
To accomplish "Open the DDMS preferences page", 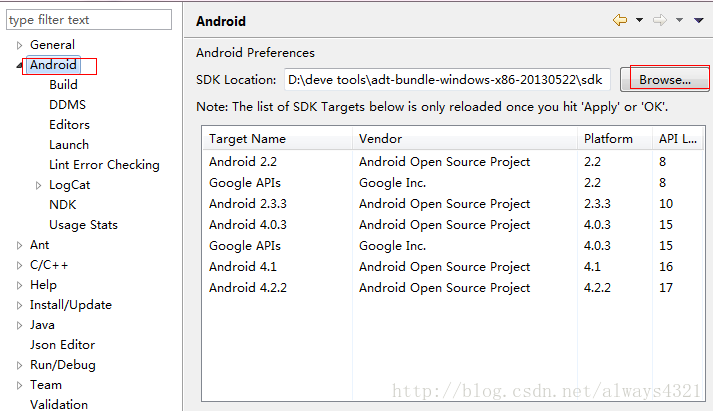I will 67,105.
